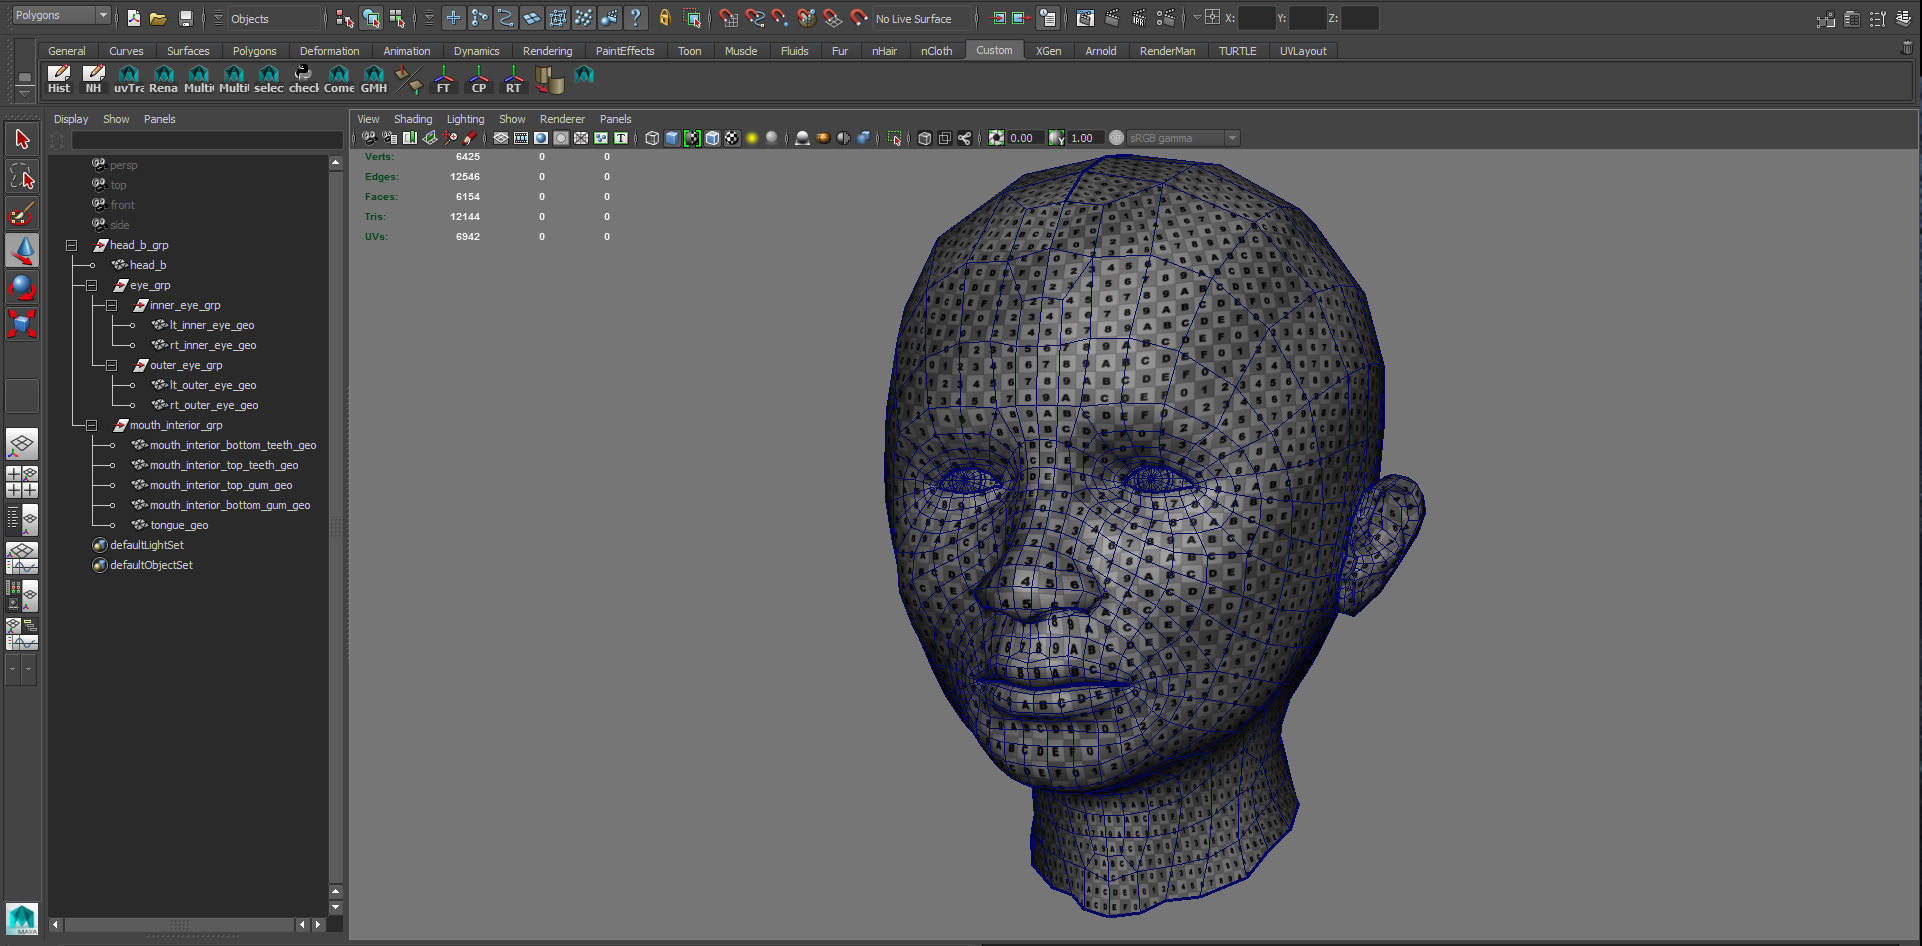
Task: Click the question mark mask icon
Action: 635,18
